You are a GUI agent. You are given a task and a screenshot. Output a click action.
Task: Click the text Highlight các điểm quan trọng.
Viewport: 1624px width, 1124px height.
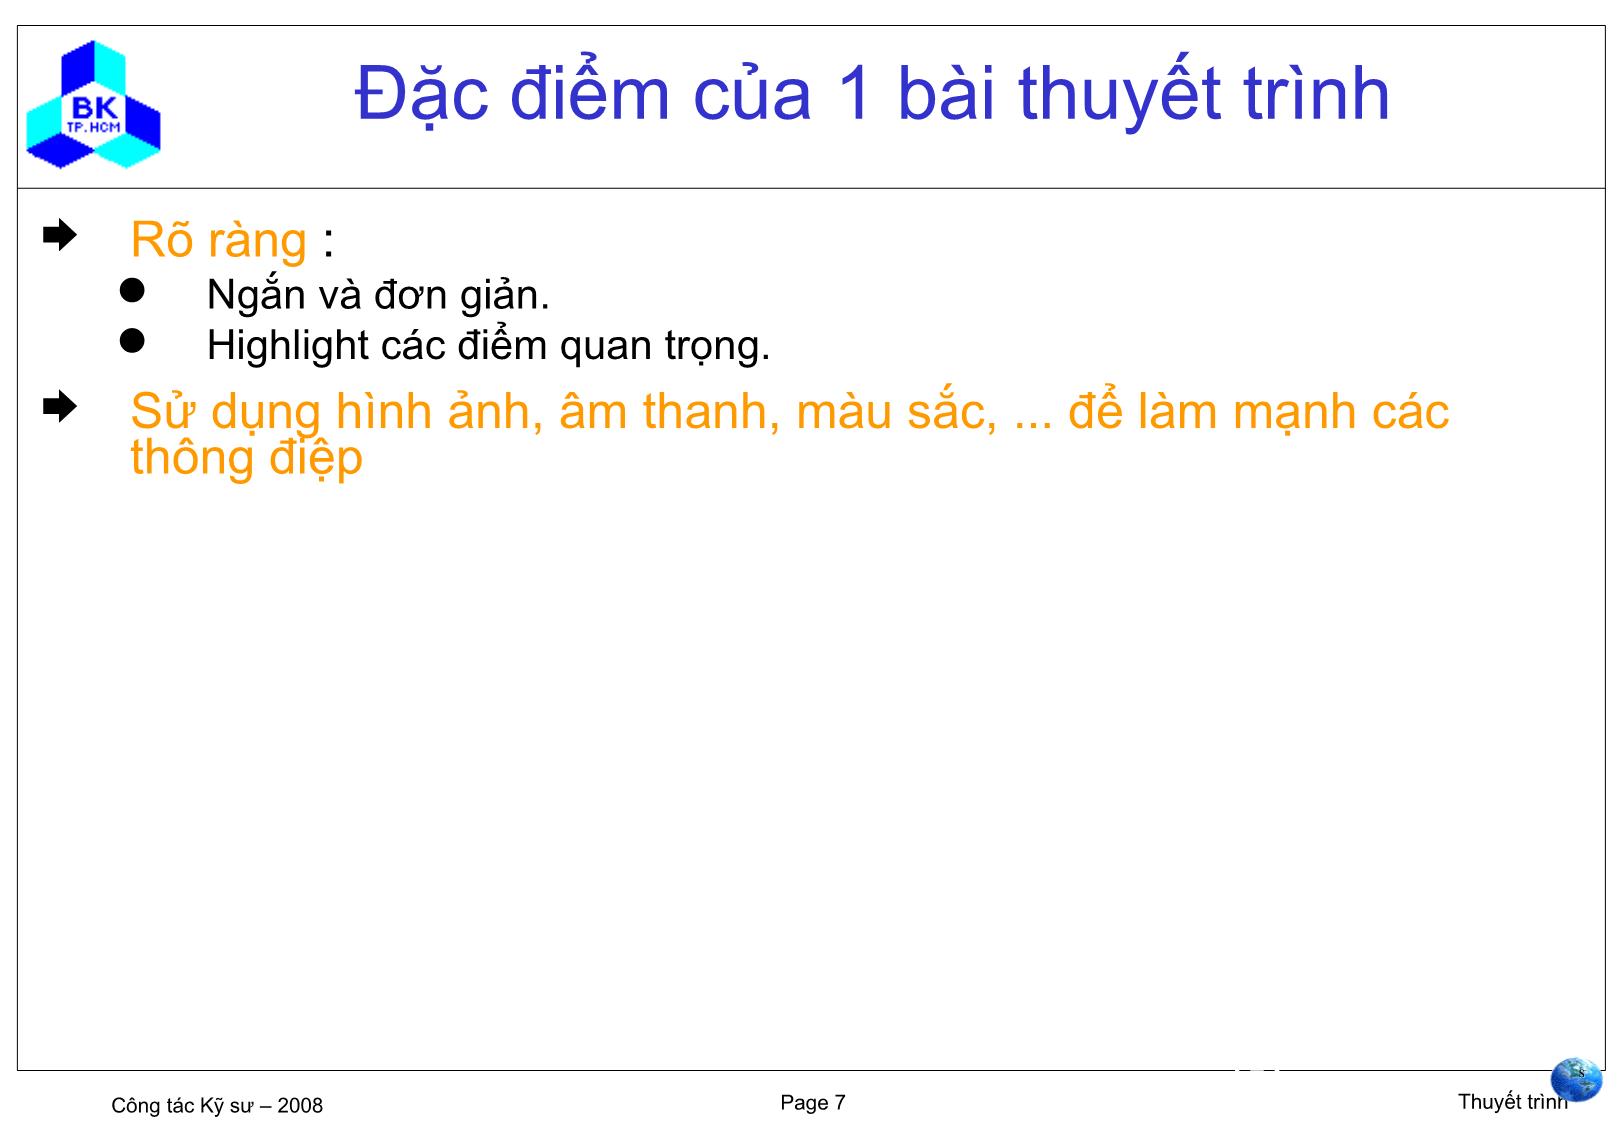(x=488, y=346)
